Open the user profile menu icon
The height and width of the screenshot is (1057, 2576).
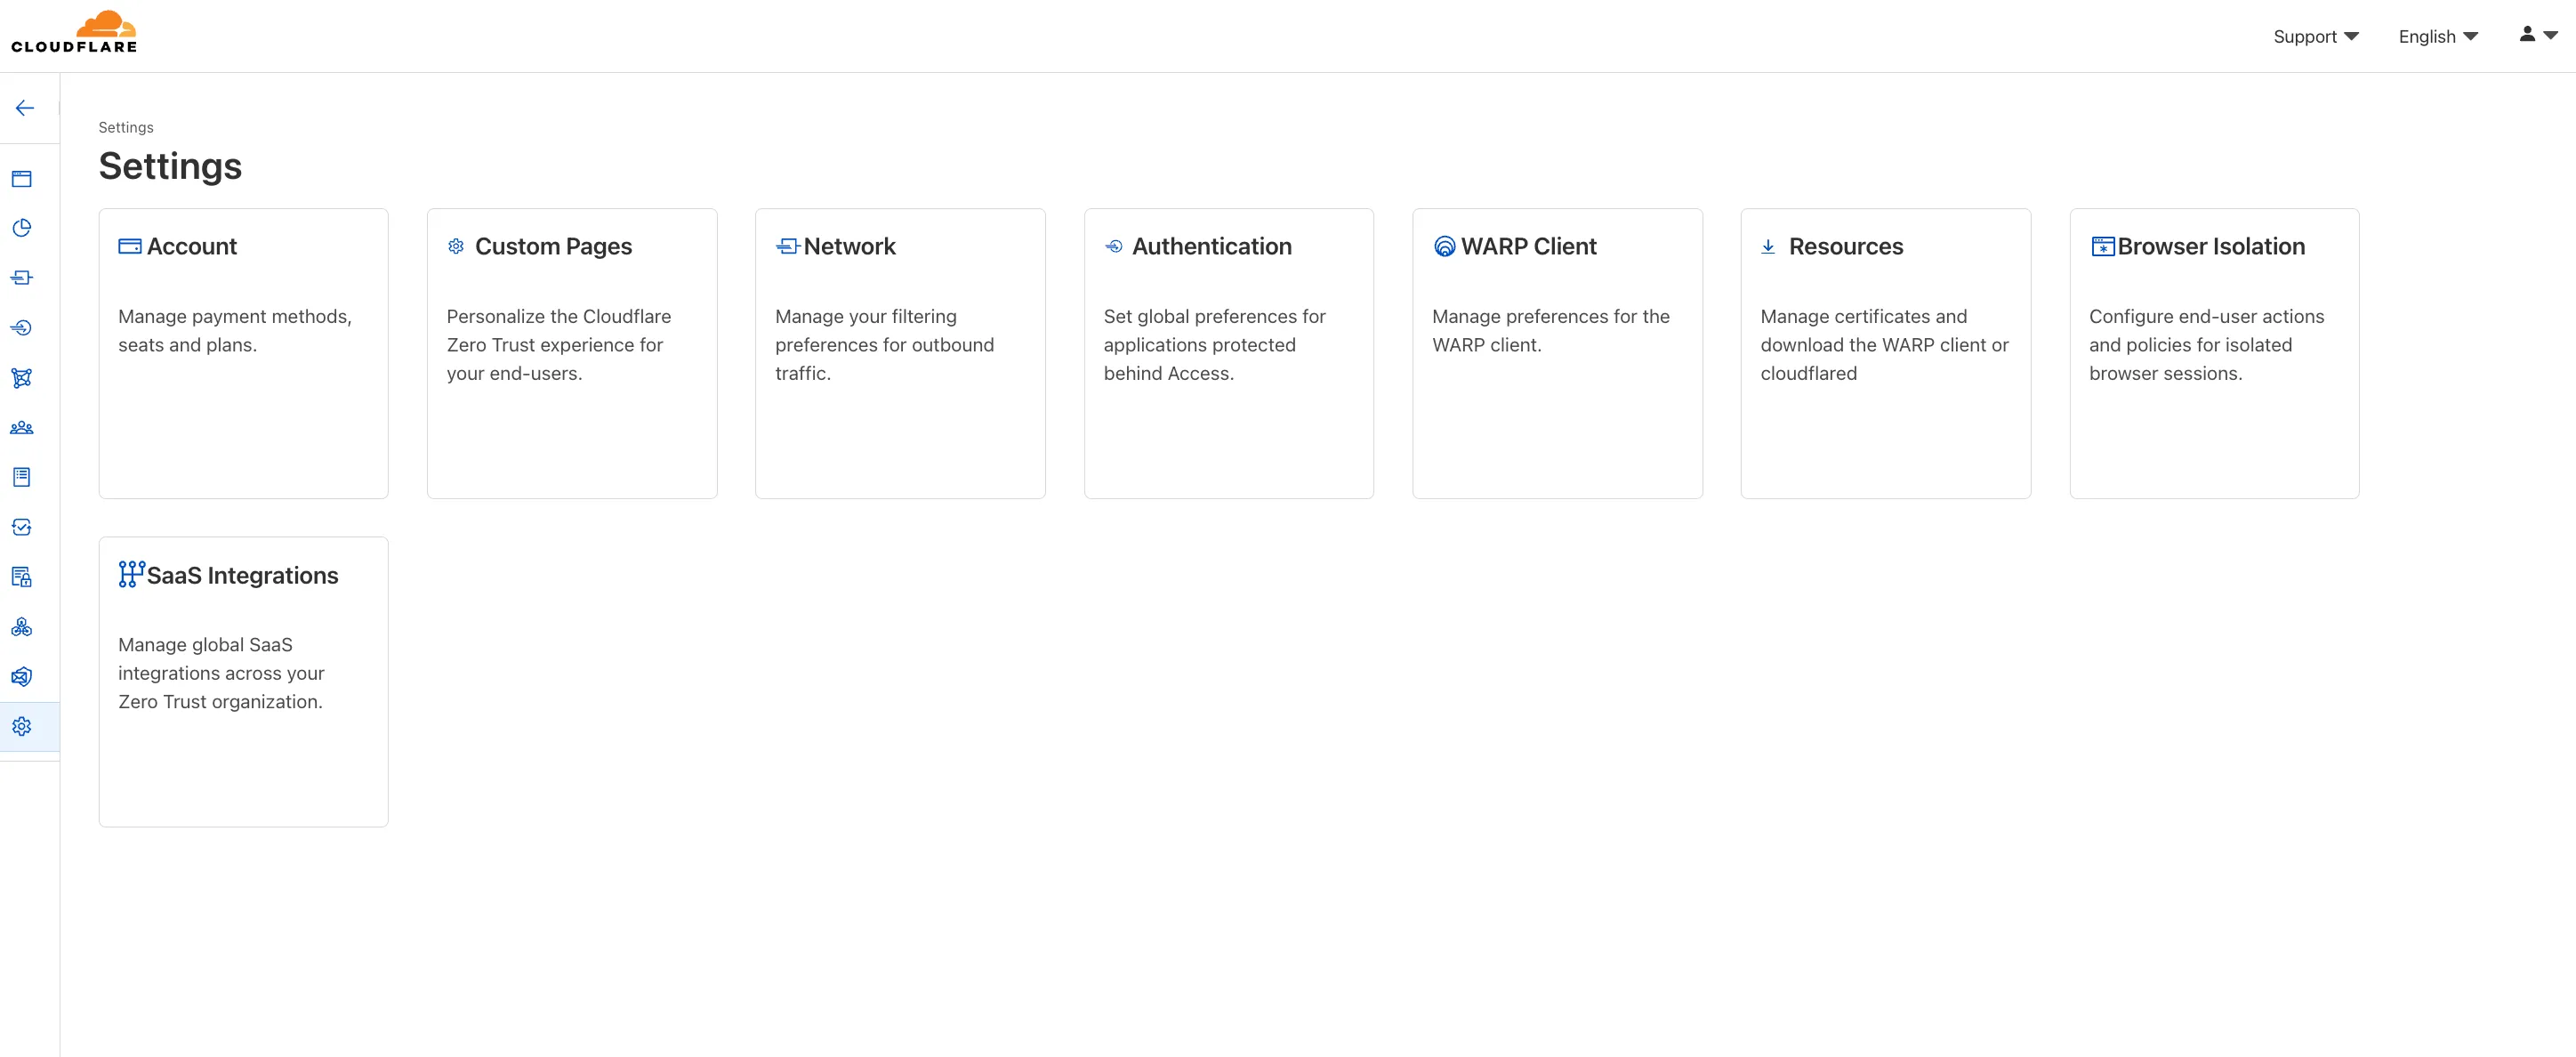(x=2538, y=34)
